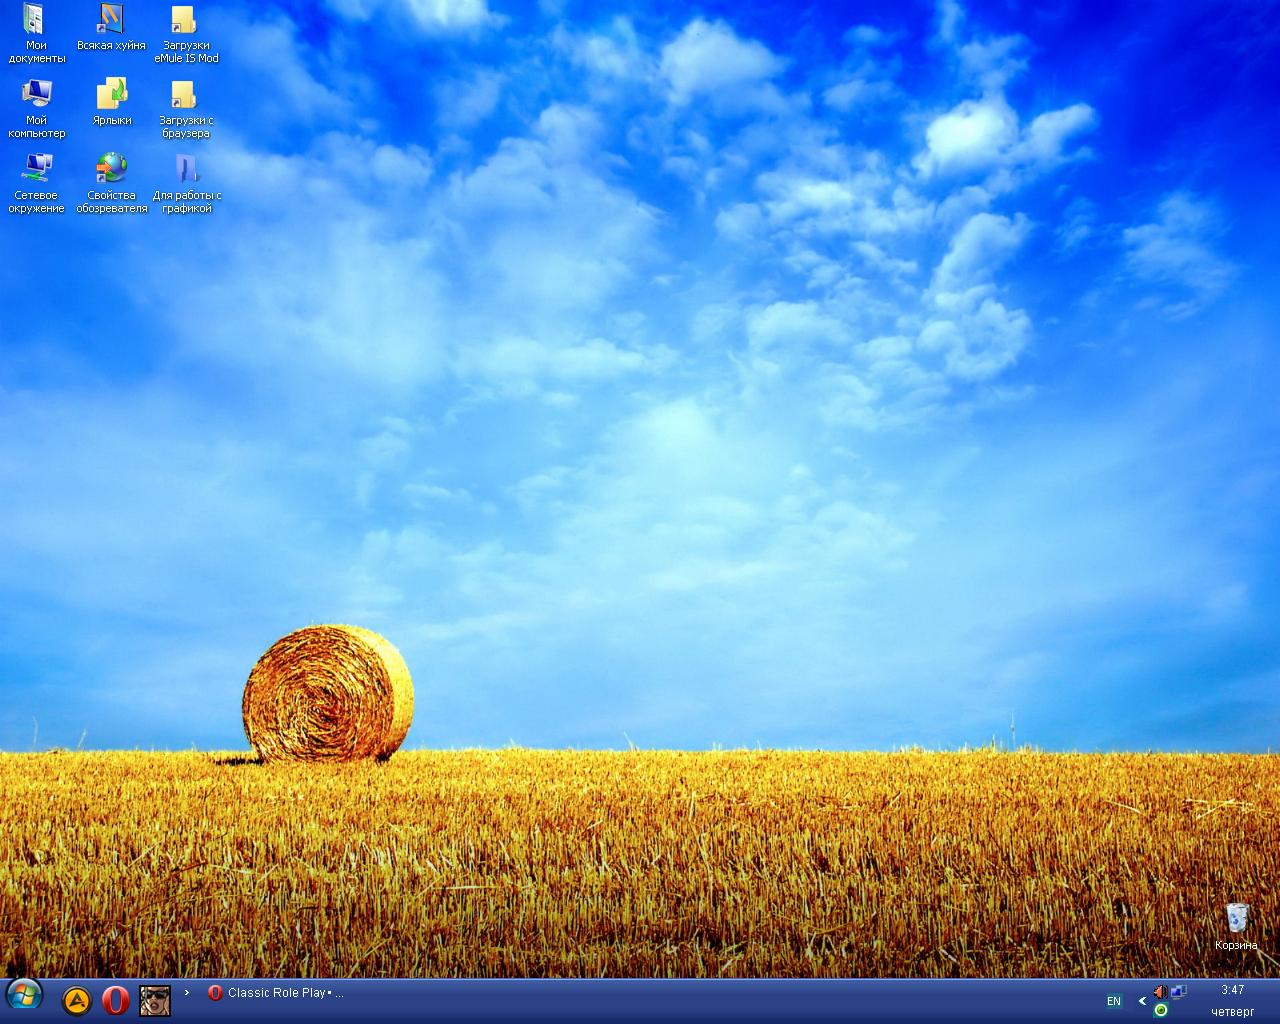Click the clock showing 3:47
The width and height of the screenshot is (1280, 1024).
pyautogui.click(x=1233, y=990)
